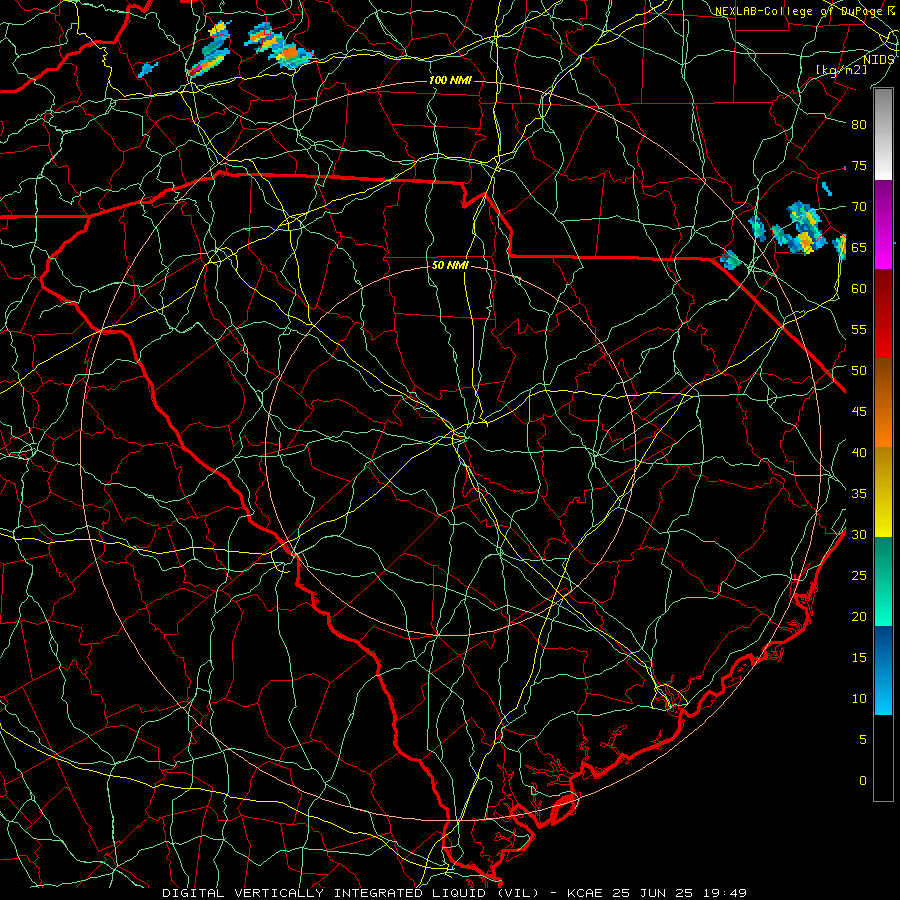This screenshot has width=900, height=900.
Task: Click the "50 NMI" range ring label
Action: point(450,265)
